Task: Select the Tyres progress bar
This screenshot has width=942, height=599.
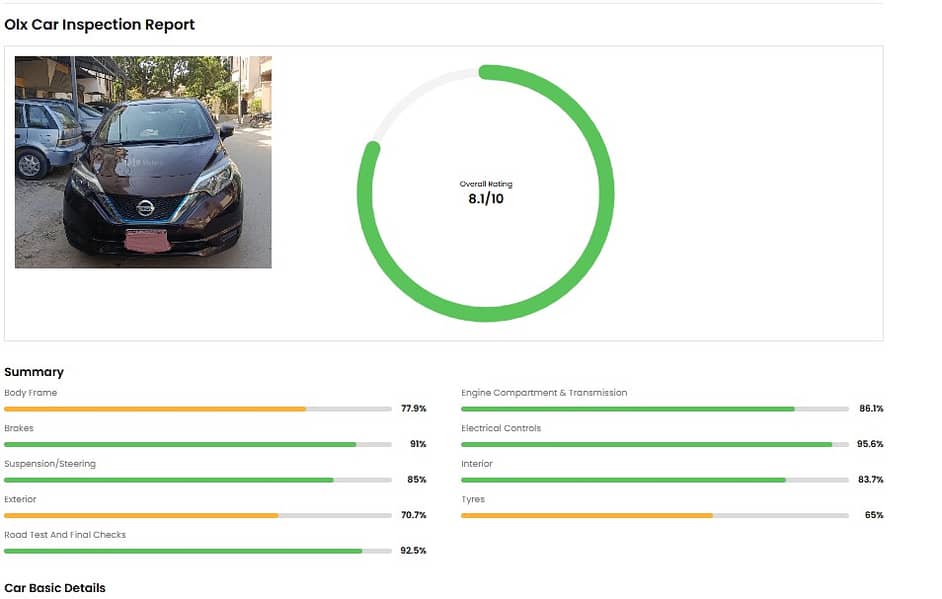Action: coord(655,515)
